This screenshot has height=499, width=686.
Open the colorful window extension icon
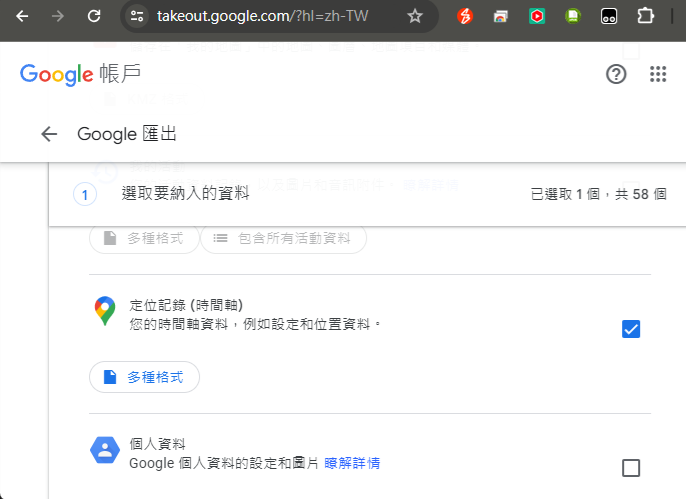click(500, 17)
